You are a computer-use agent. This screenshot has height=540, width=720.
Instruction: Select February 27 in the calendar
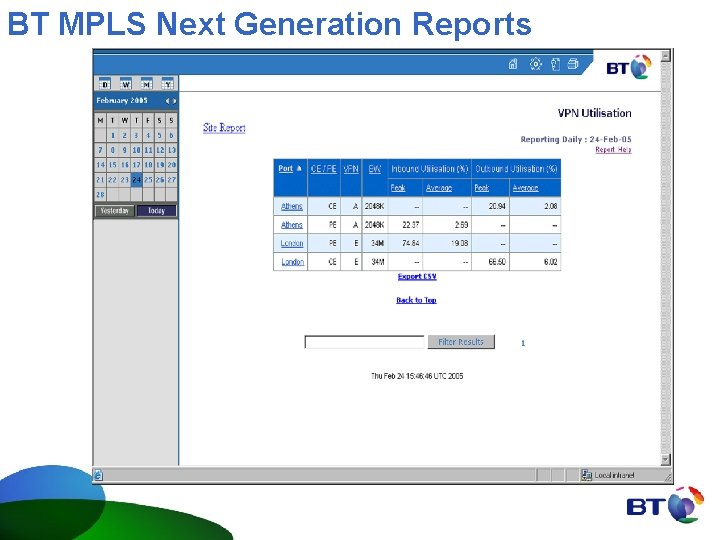point(172,180)
